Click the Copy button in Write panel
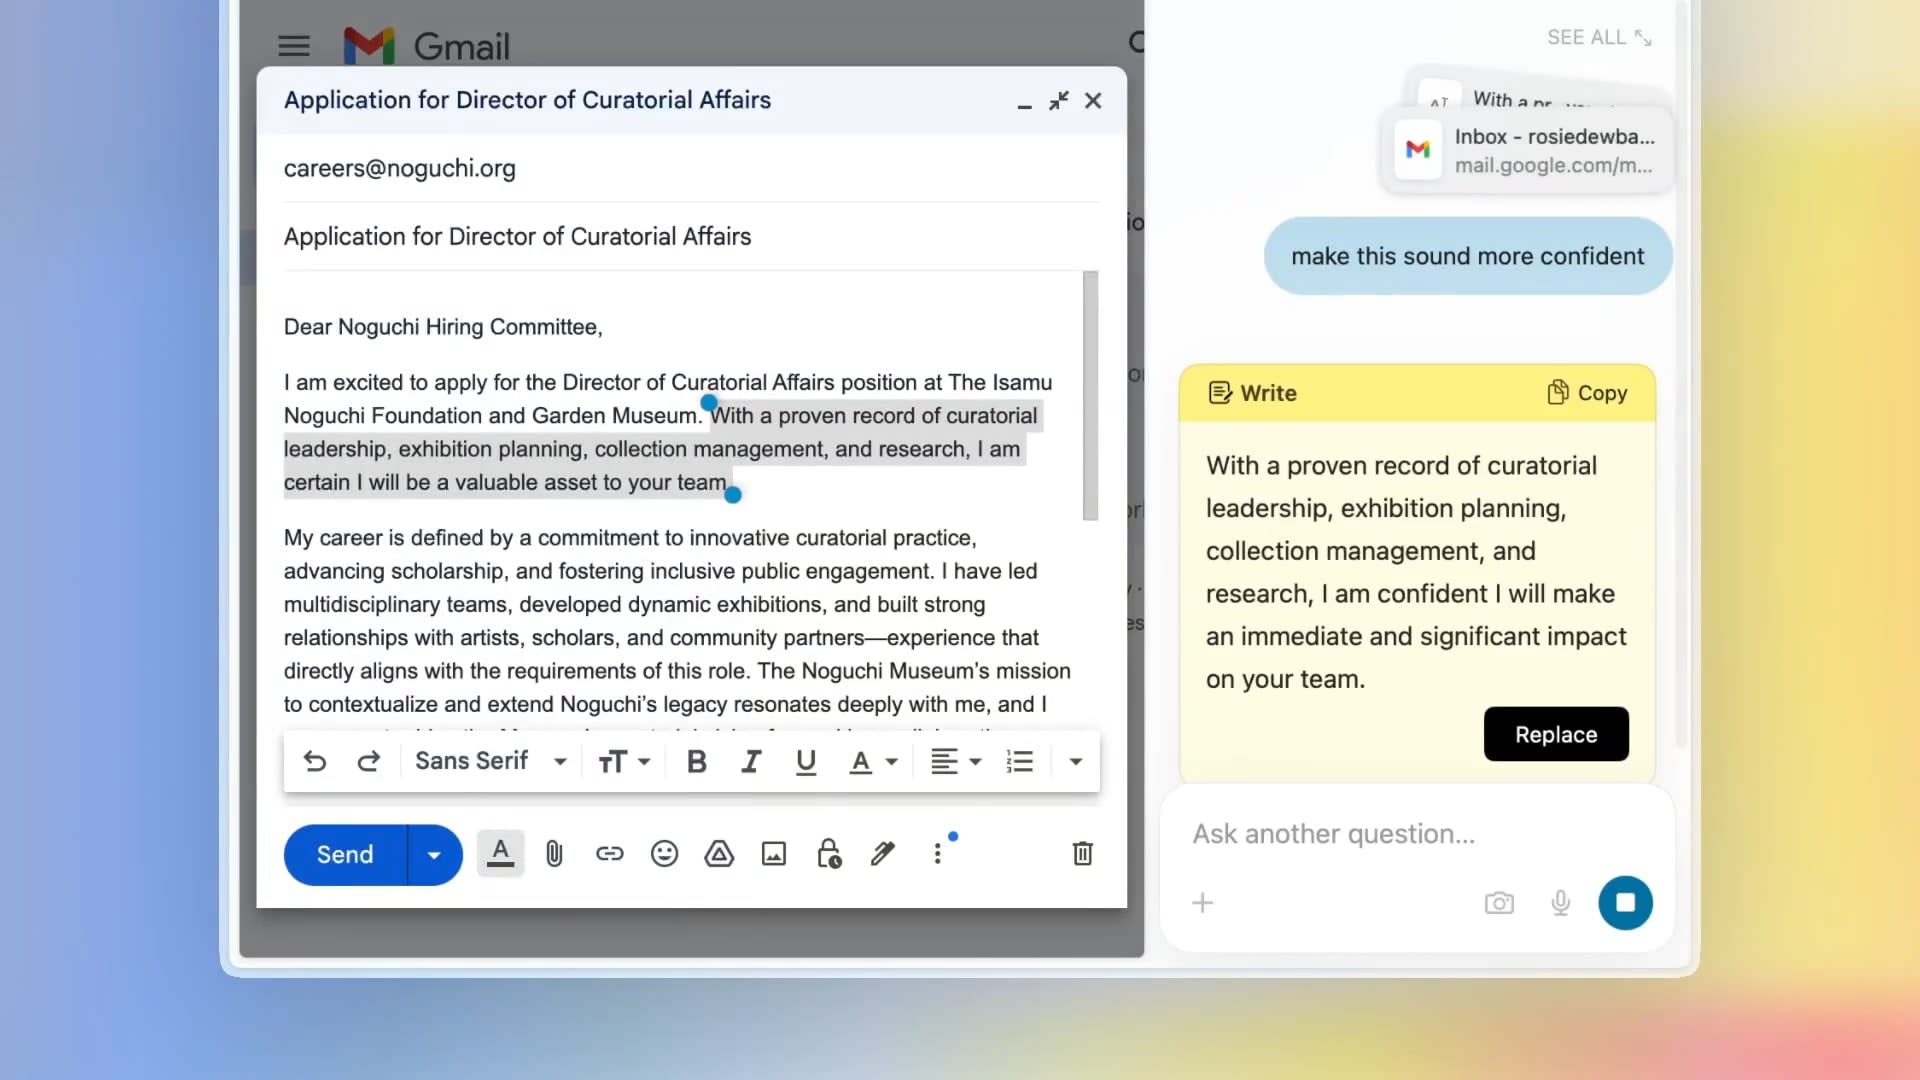 pos(1587,393)
